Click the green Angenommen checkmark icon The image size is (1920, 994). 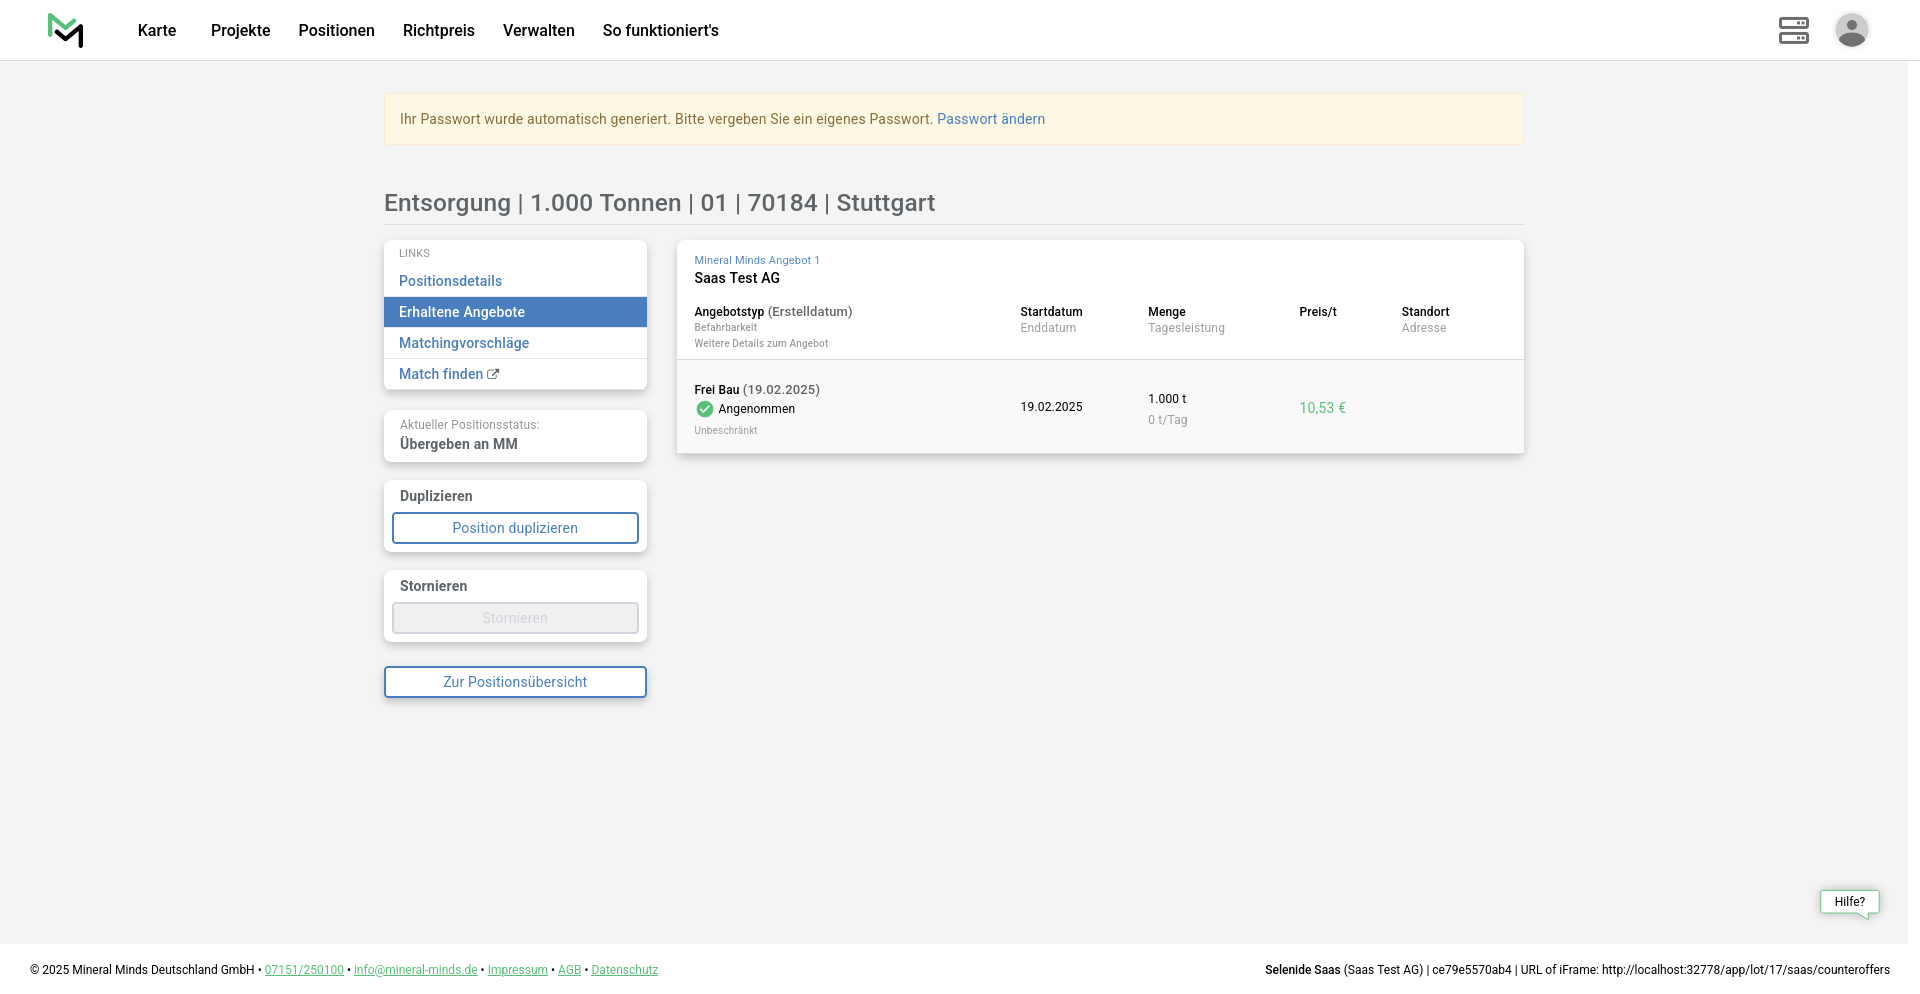click(705, 409)
